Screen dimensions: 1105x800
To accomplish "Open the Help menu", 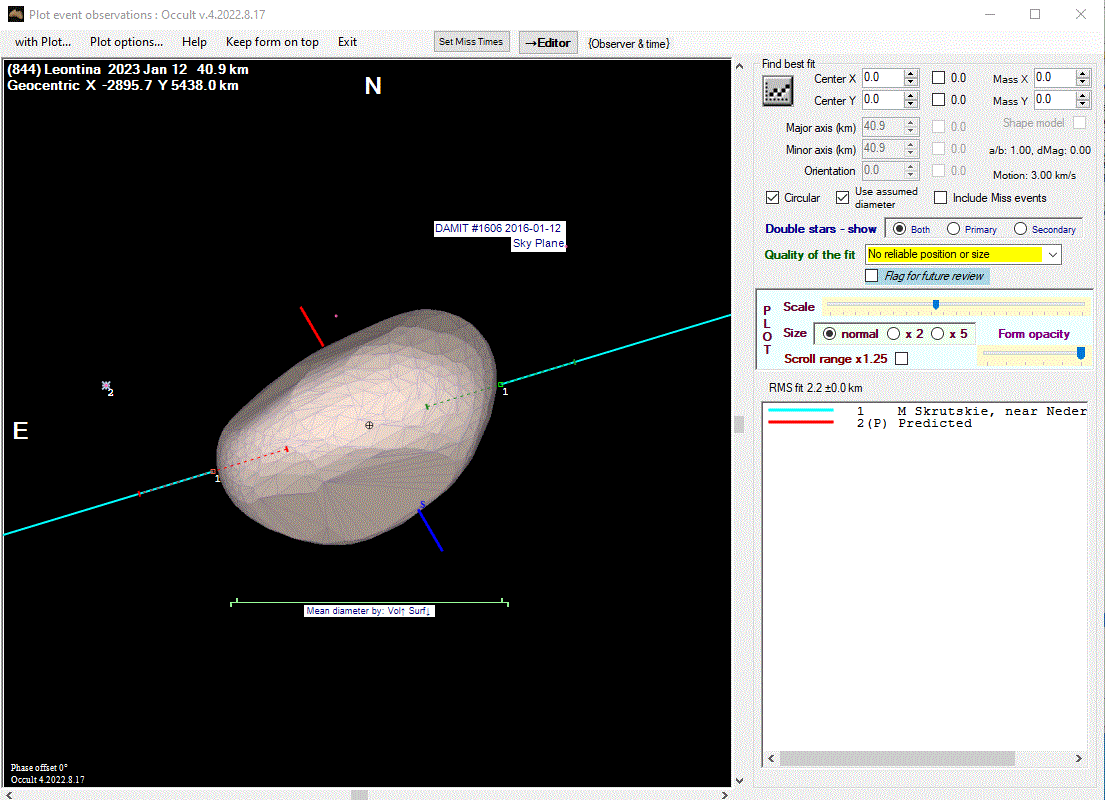I will coord(194,42).
